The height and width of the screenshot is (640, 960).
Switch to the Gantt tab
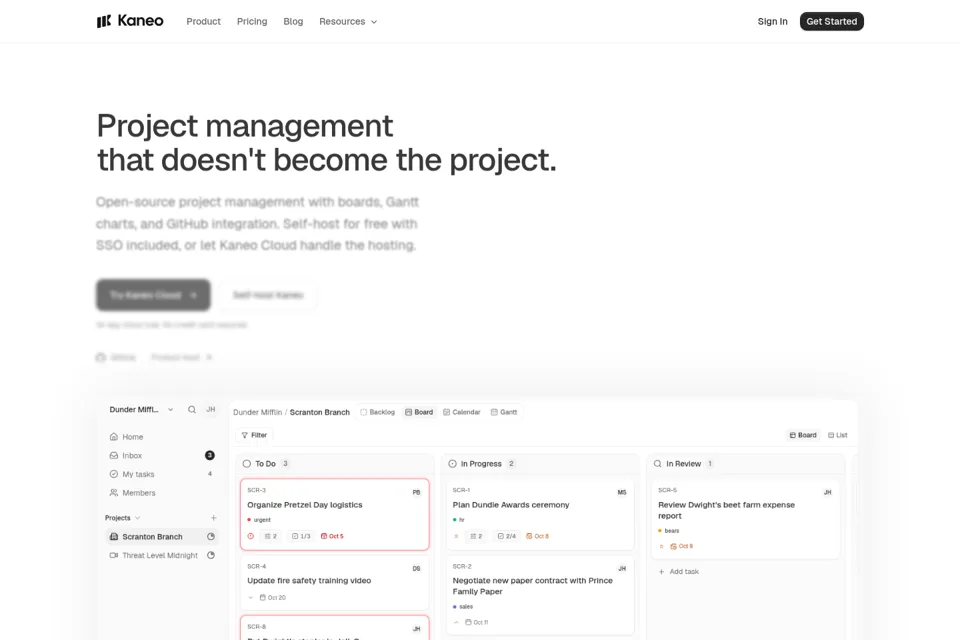tap(504, 412)
